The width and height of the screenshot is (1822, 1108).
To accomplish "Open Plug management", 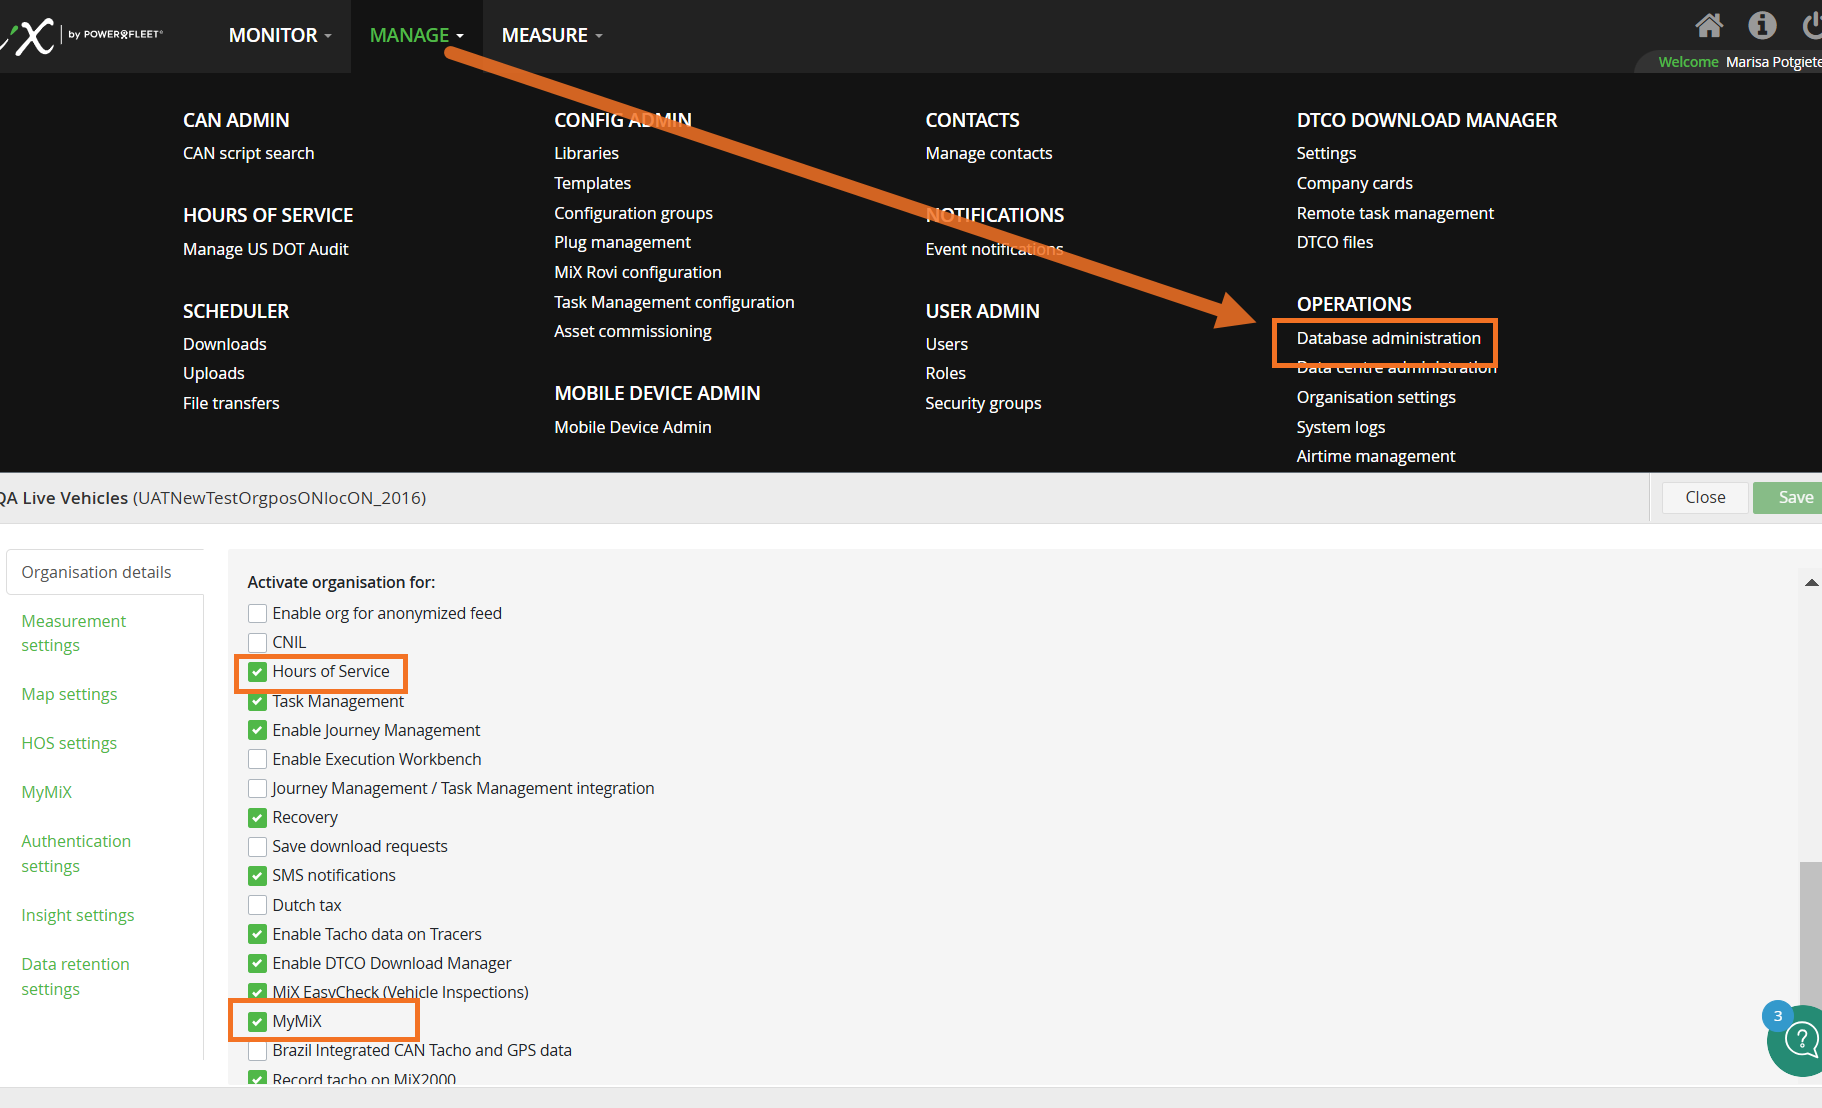I will coord(622,242).
